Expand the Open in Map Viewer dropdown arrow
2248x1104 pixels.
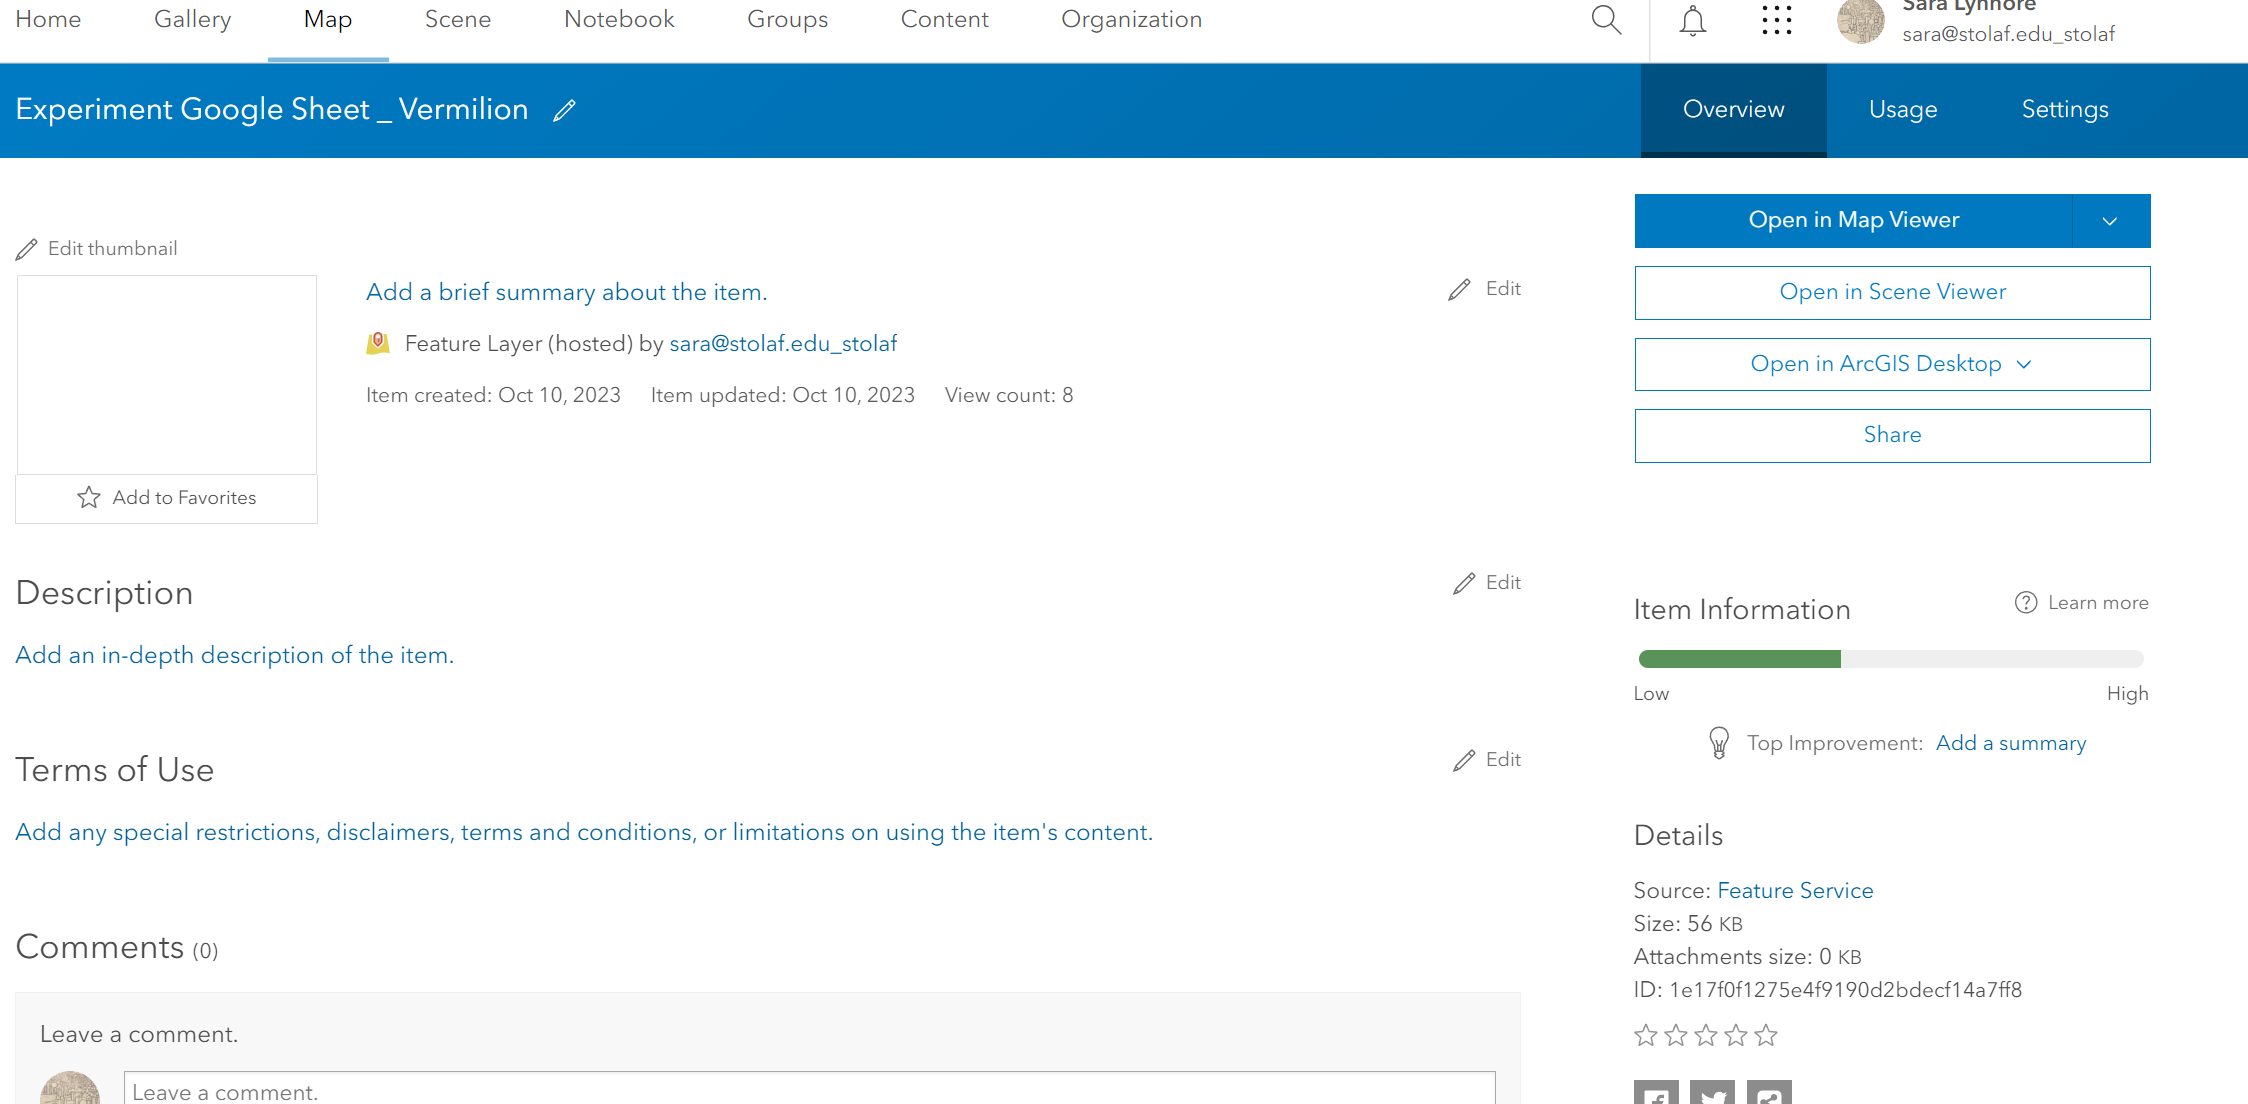(x=2111, y=221)
